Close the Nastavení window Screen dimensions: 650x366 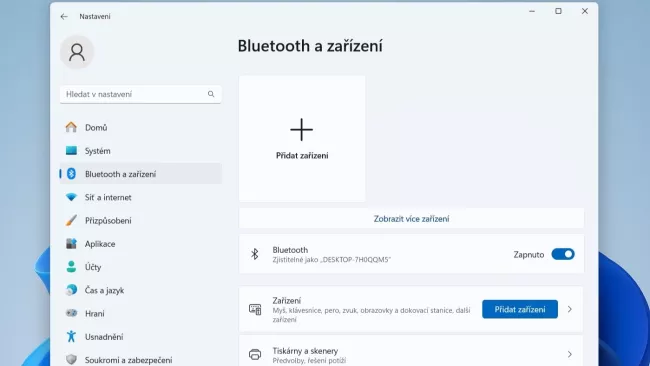[585, 11]
